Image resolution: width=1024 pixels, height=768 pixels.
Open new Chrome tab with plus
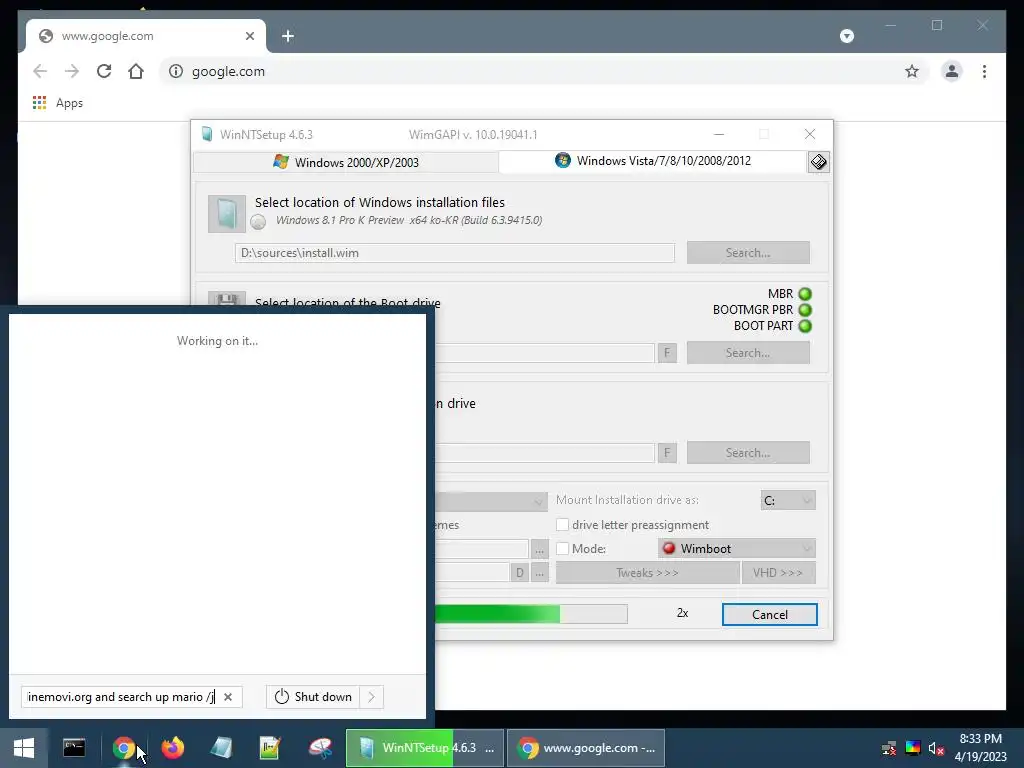287,36
